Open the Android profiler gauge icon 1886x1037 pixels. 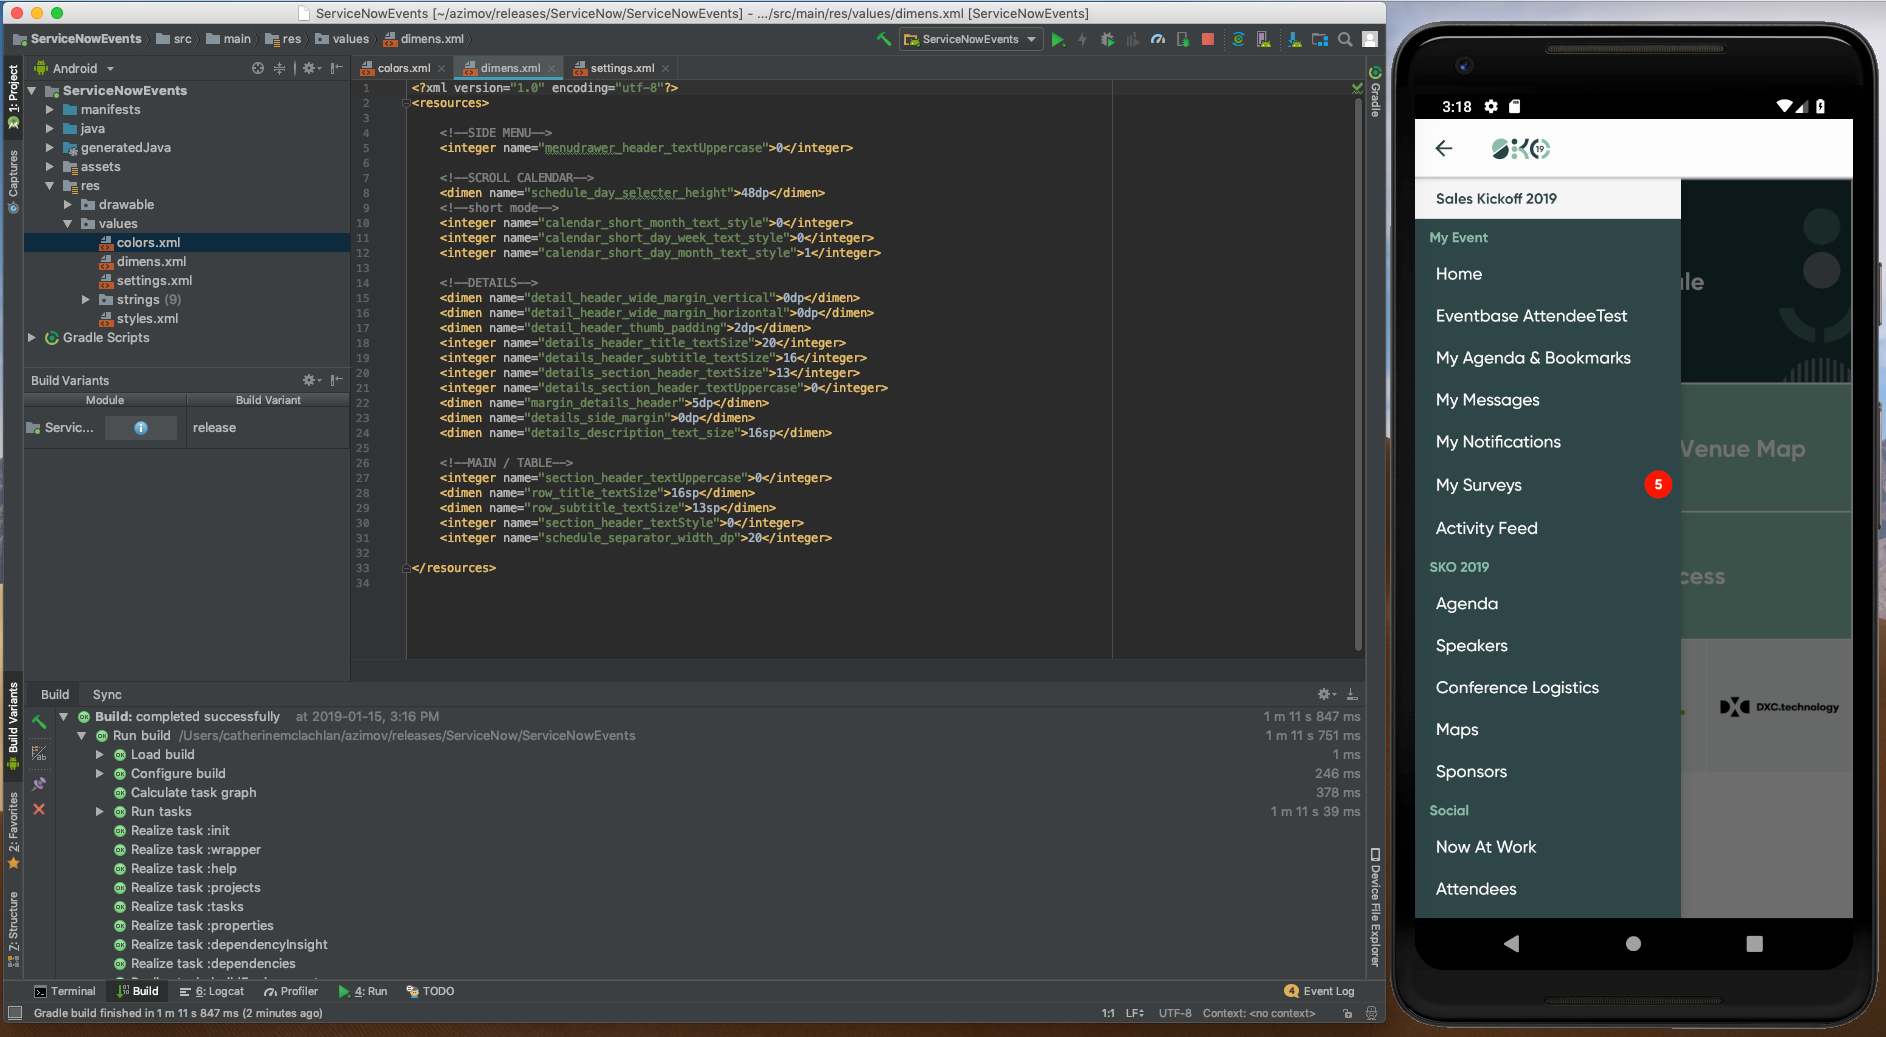click(x=1158, y=39)
